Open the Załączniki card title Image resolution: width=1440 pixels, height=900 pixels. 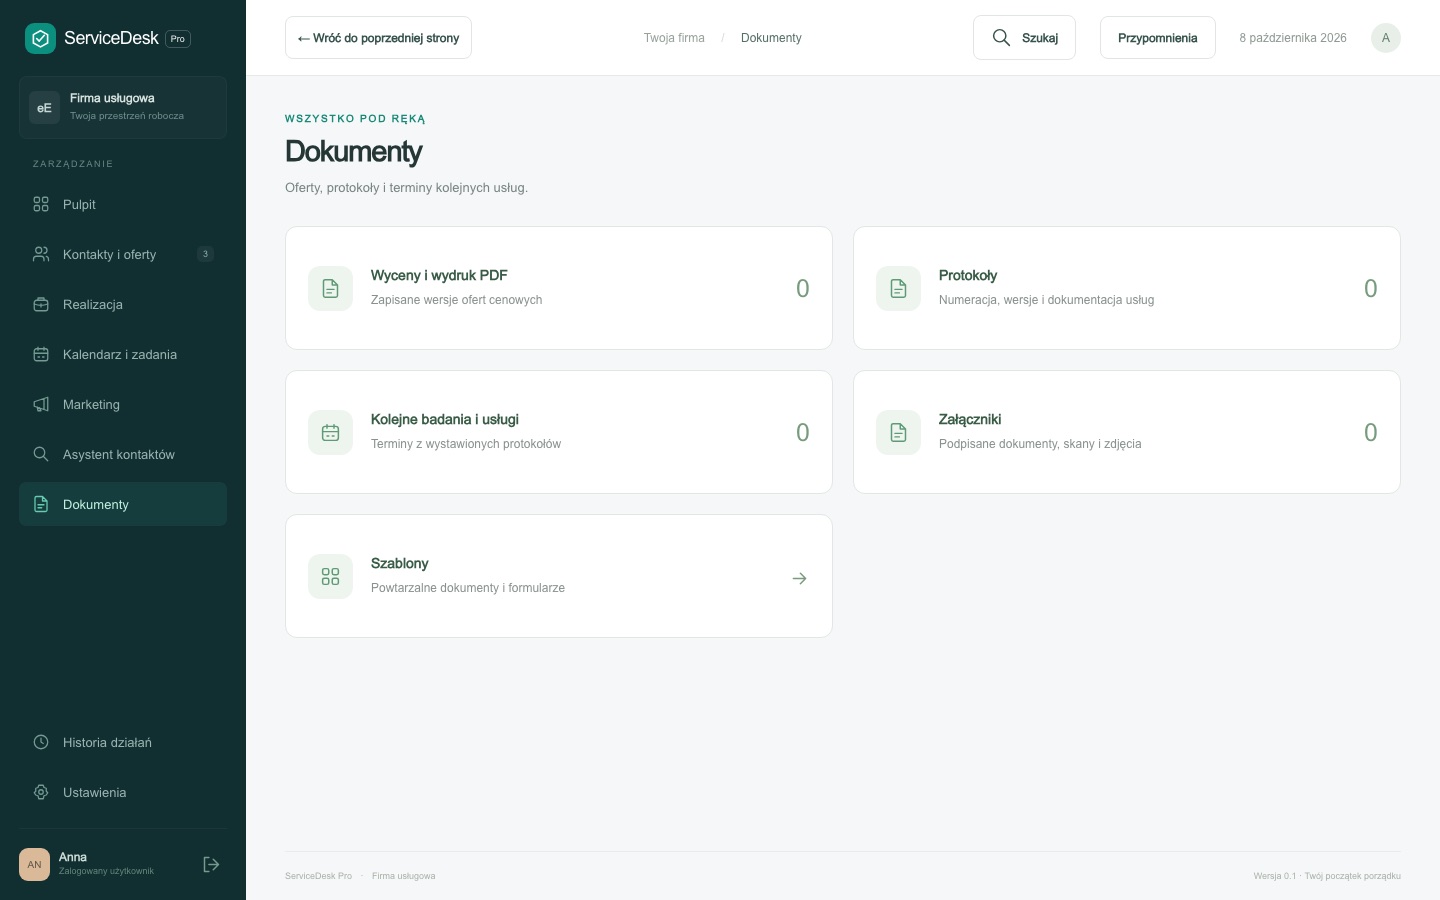click(x=970, y=419)
